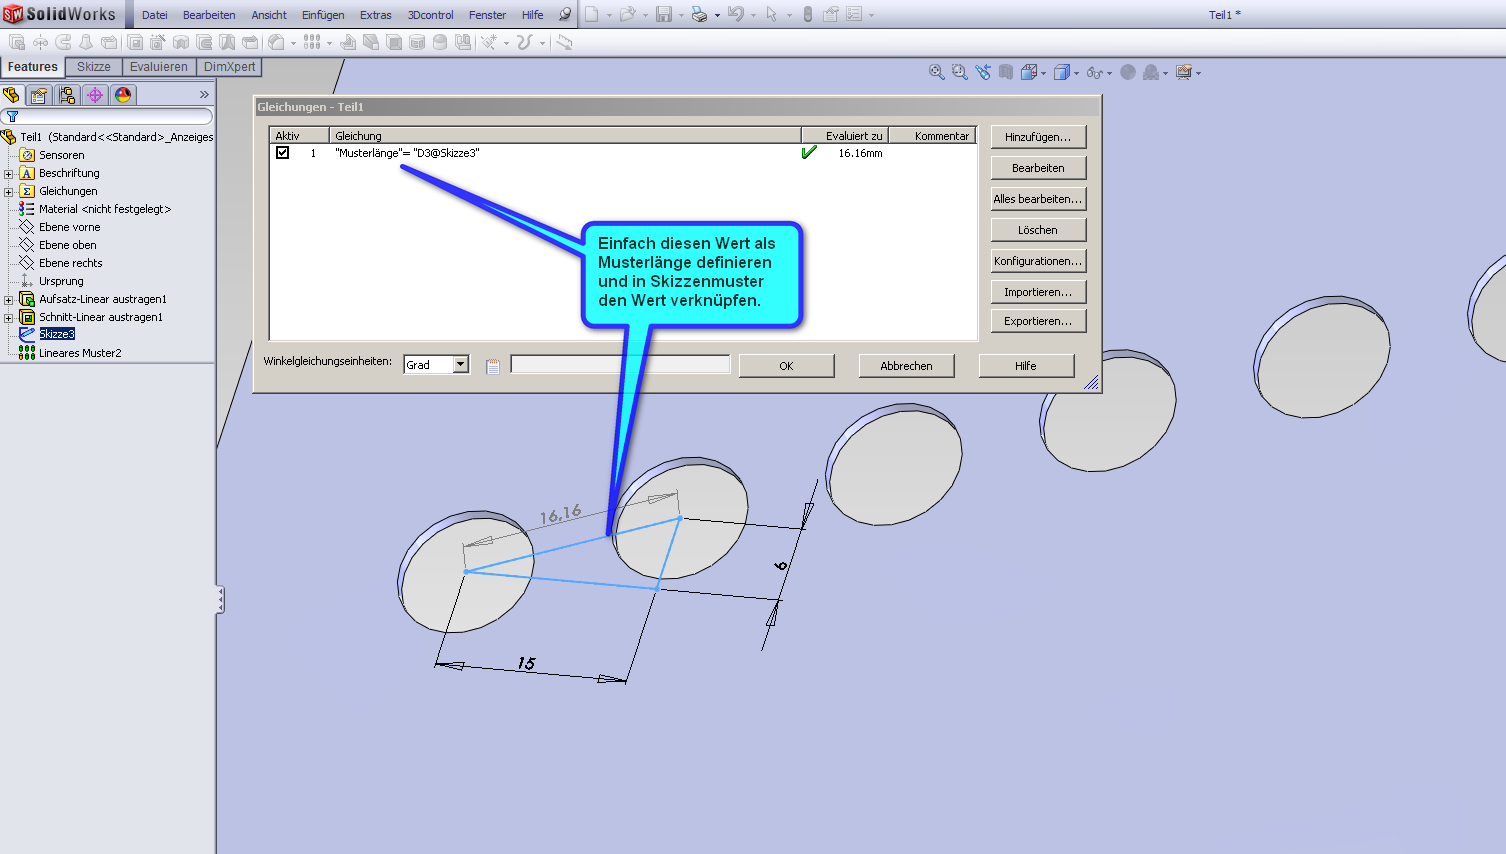Open the Fenster menu
Image resolution: width=1506 pixels, height=854 pixels.
click(x=487, y=15)
